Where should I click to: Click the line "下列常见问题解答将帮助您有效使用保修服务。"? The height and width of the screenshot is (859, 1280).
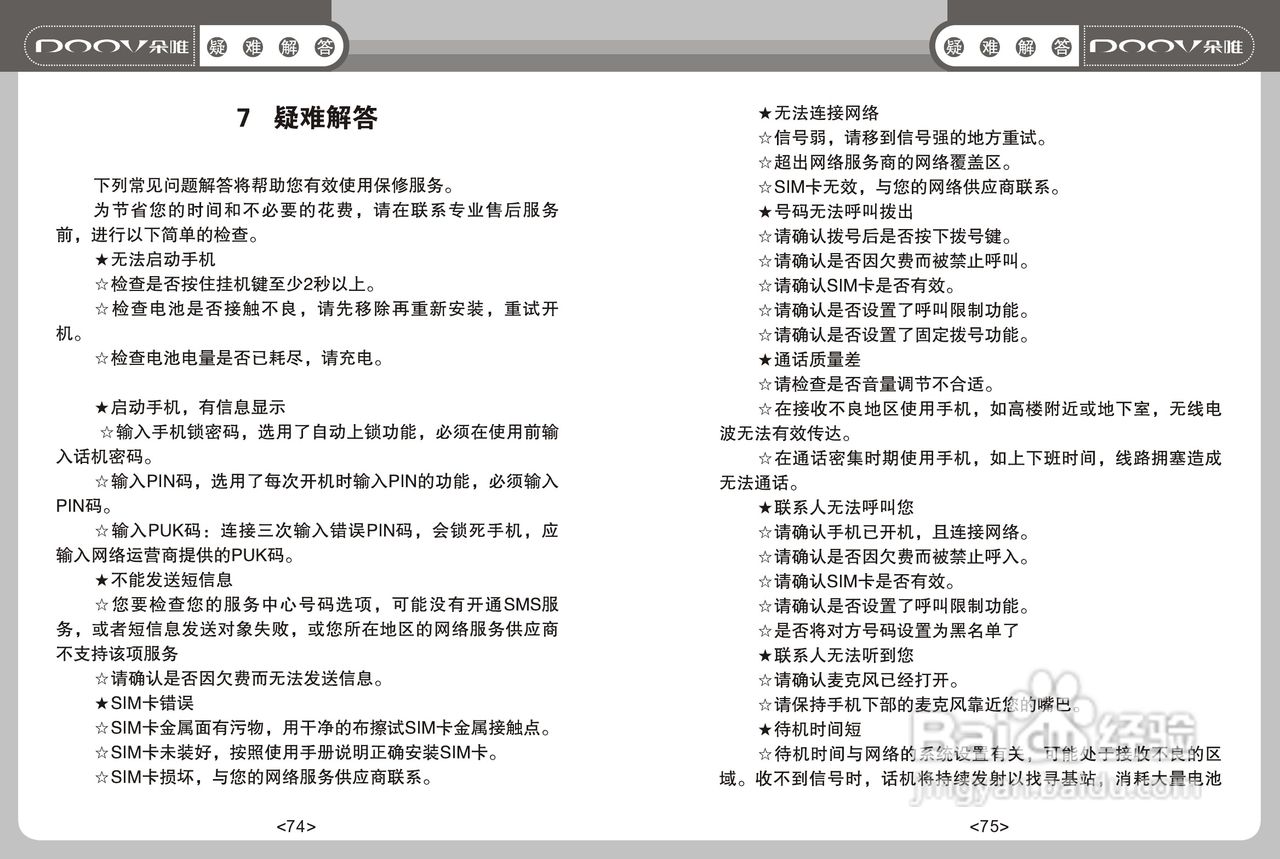(x=274, y=186)
